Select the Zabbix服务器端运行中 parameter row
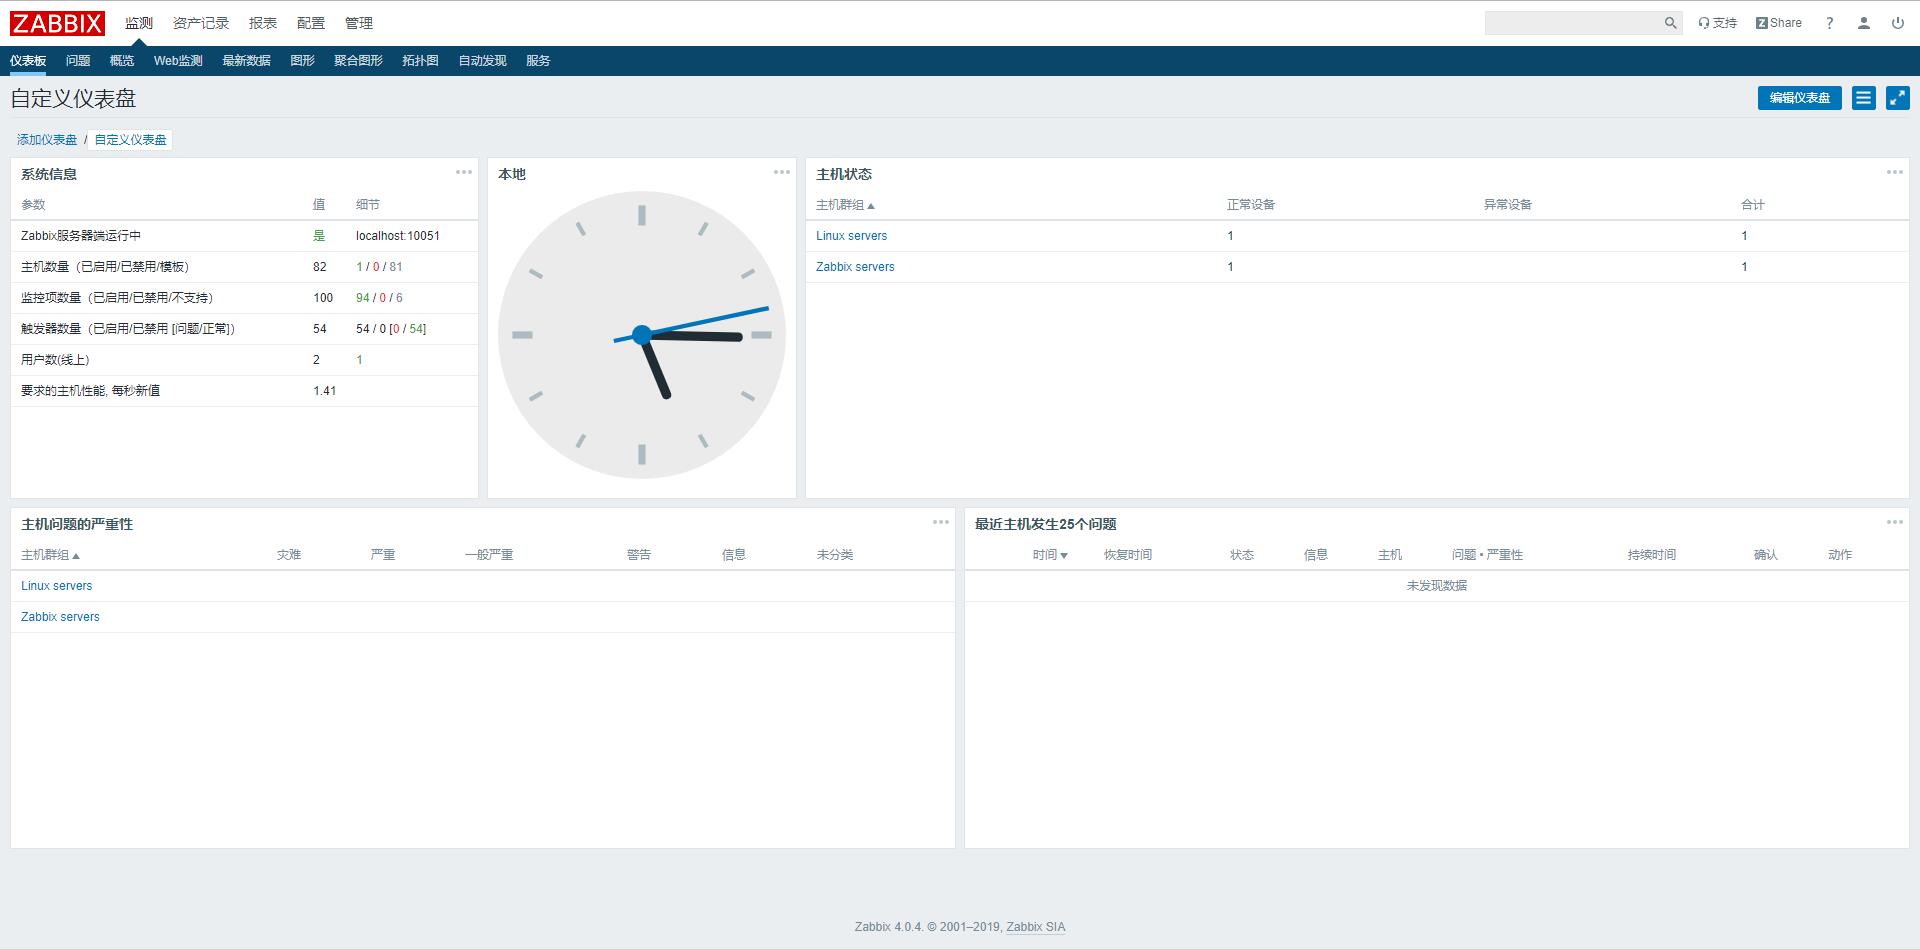 (244, 236)
